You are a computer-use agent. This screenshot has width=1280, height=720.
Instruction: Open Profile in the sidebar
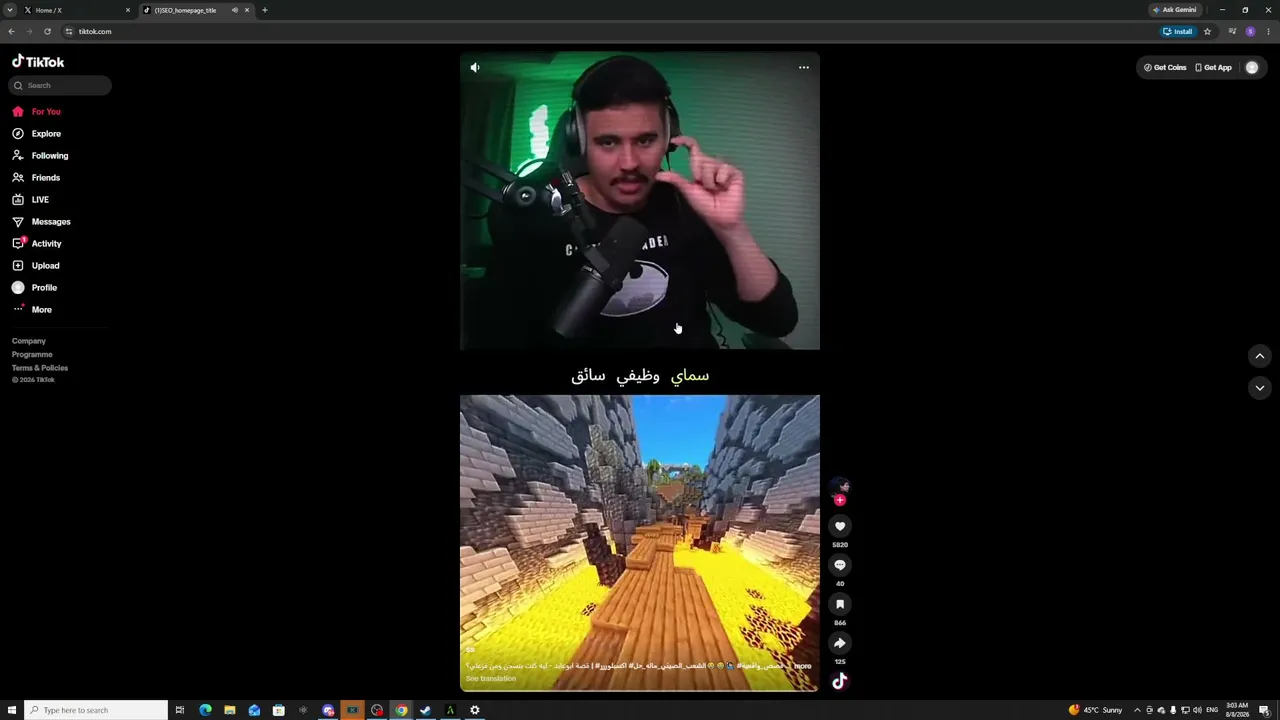click(34, 288)
